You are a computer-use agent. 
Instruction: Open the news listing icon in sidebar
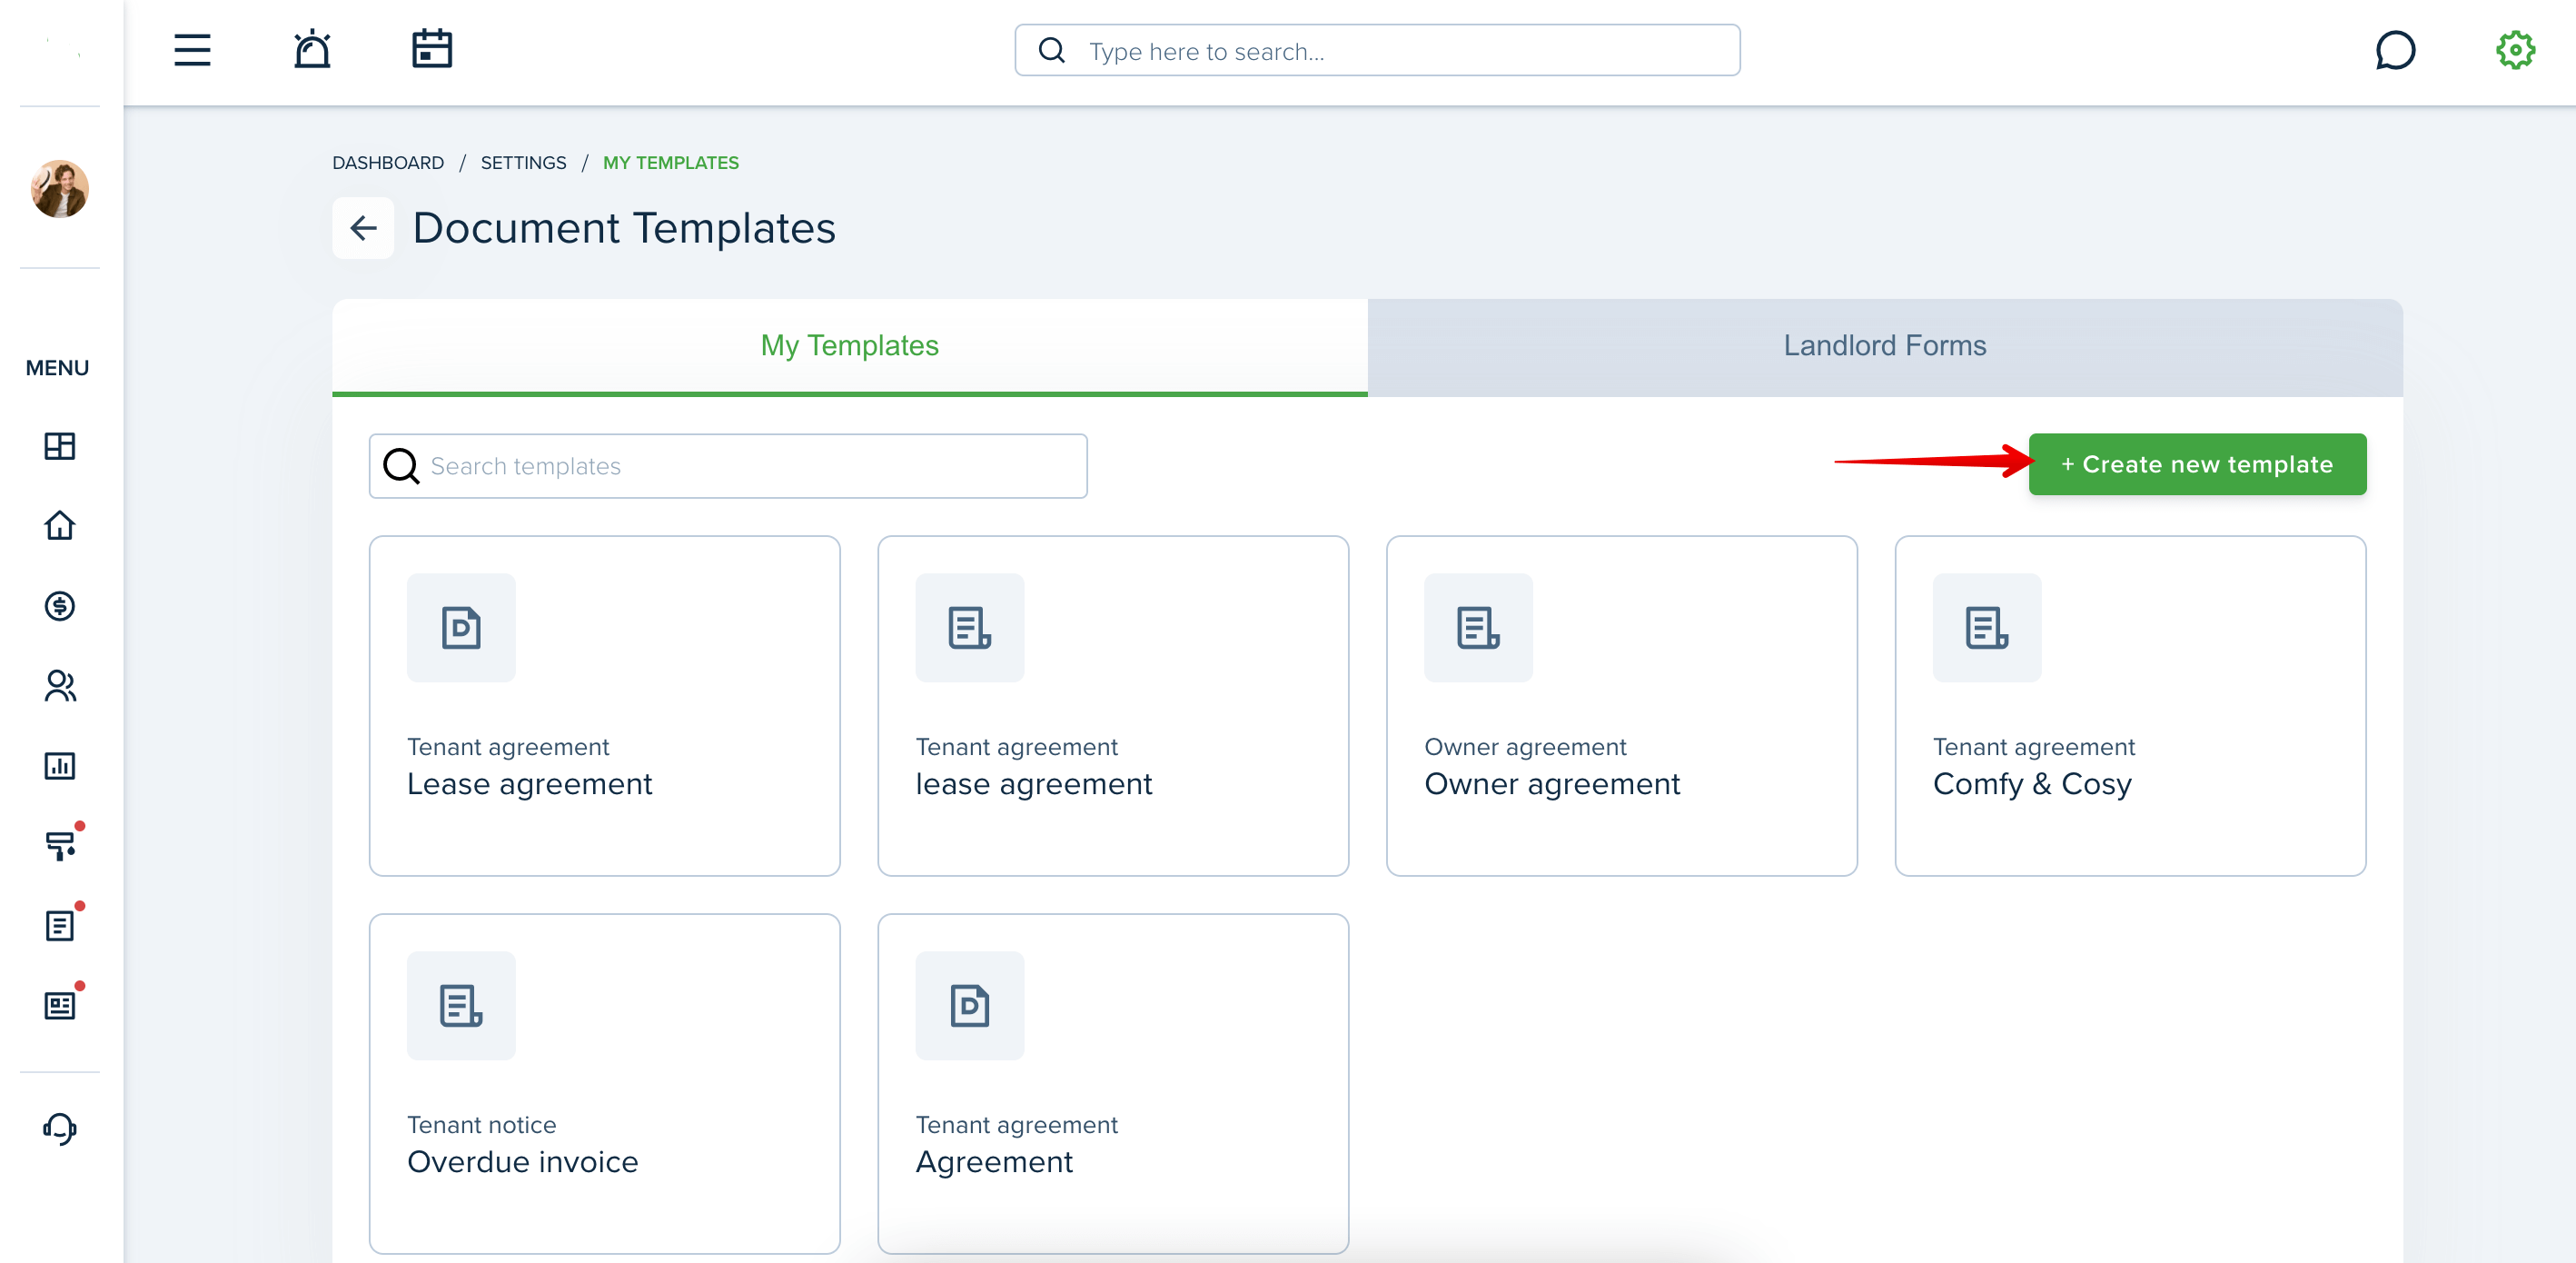tap(60, 1006)
